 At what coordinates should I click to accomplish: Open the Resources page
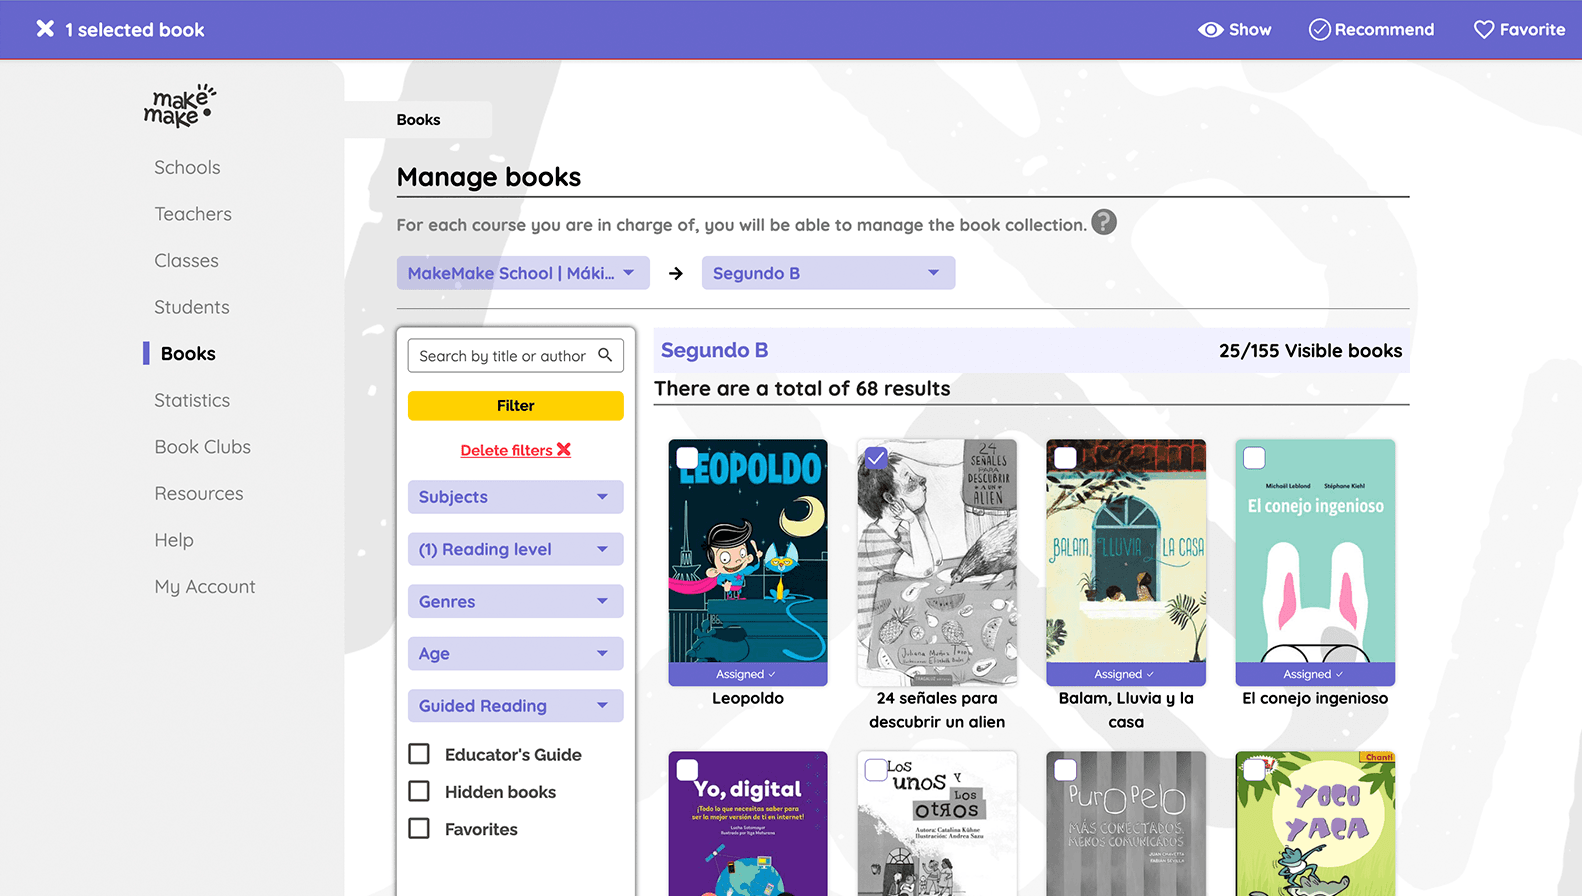[199, 493]
